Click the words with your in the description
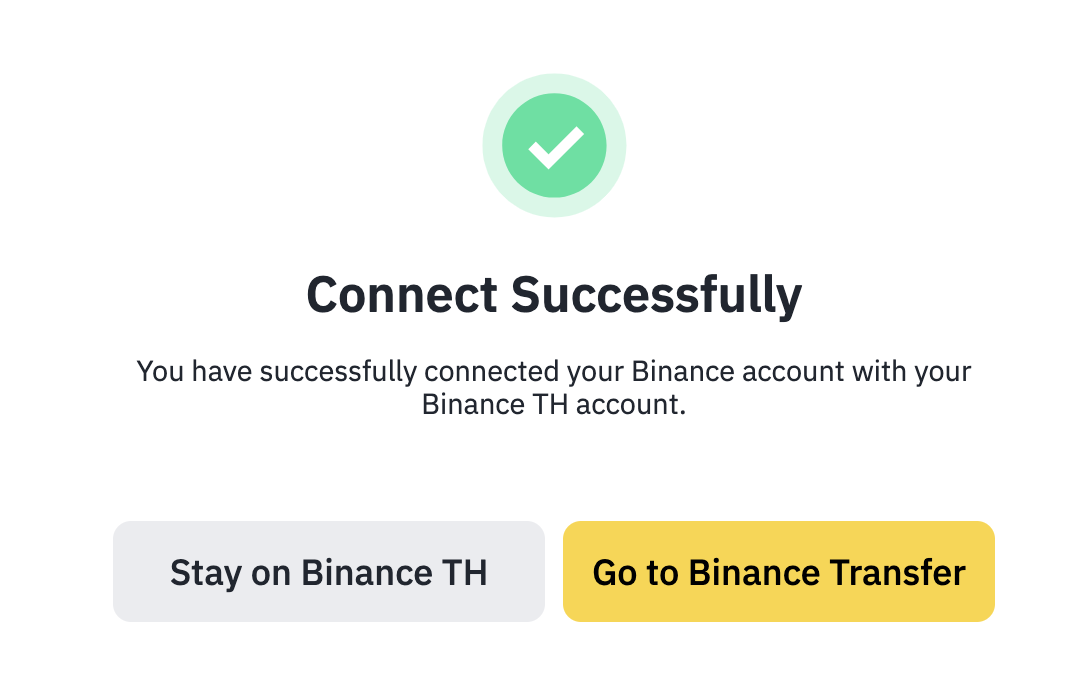Screen dimensions: 1086x674 [911, 372]
